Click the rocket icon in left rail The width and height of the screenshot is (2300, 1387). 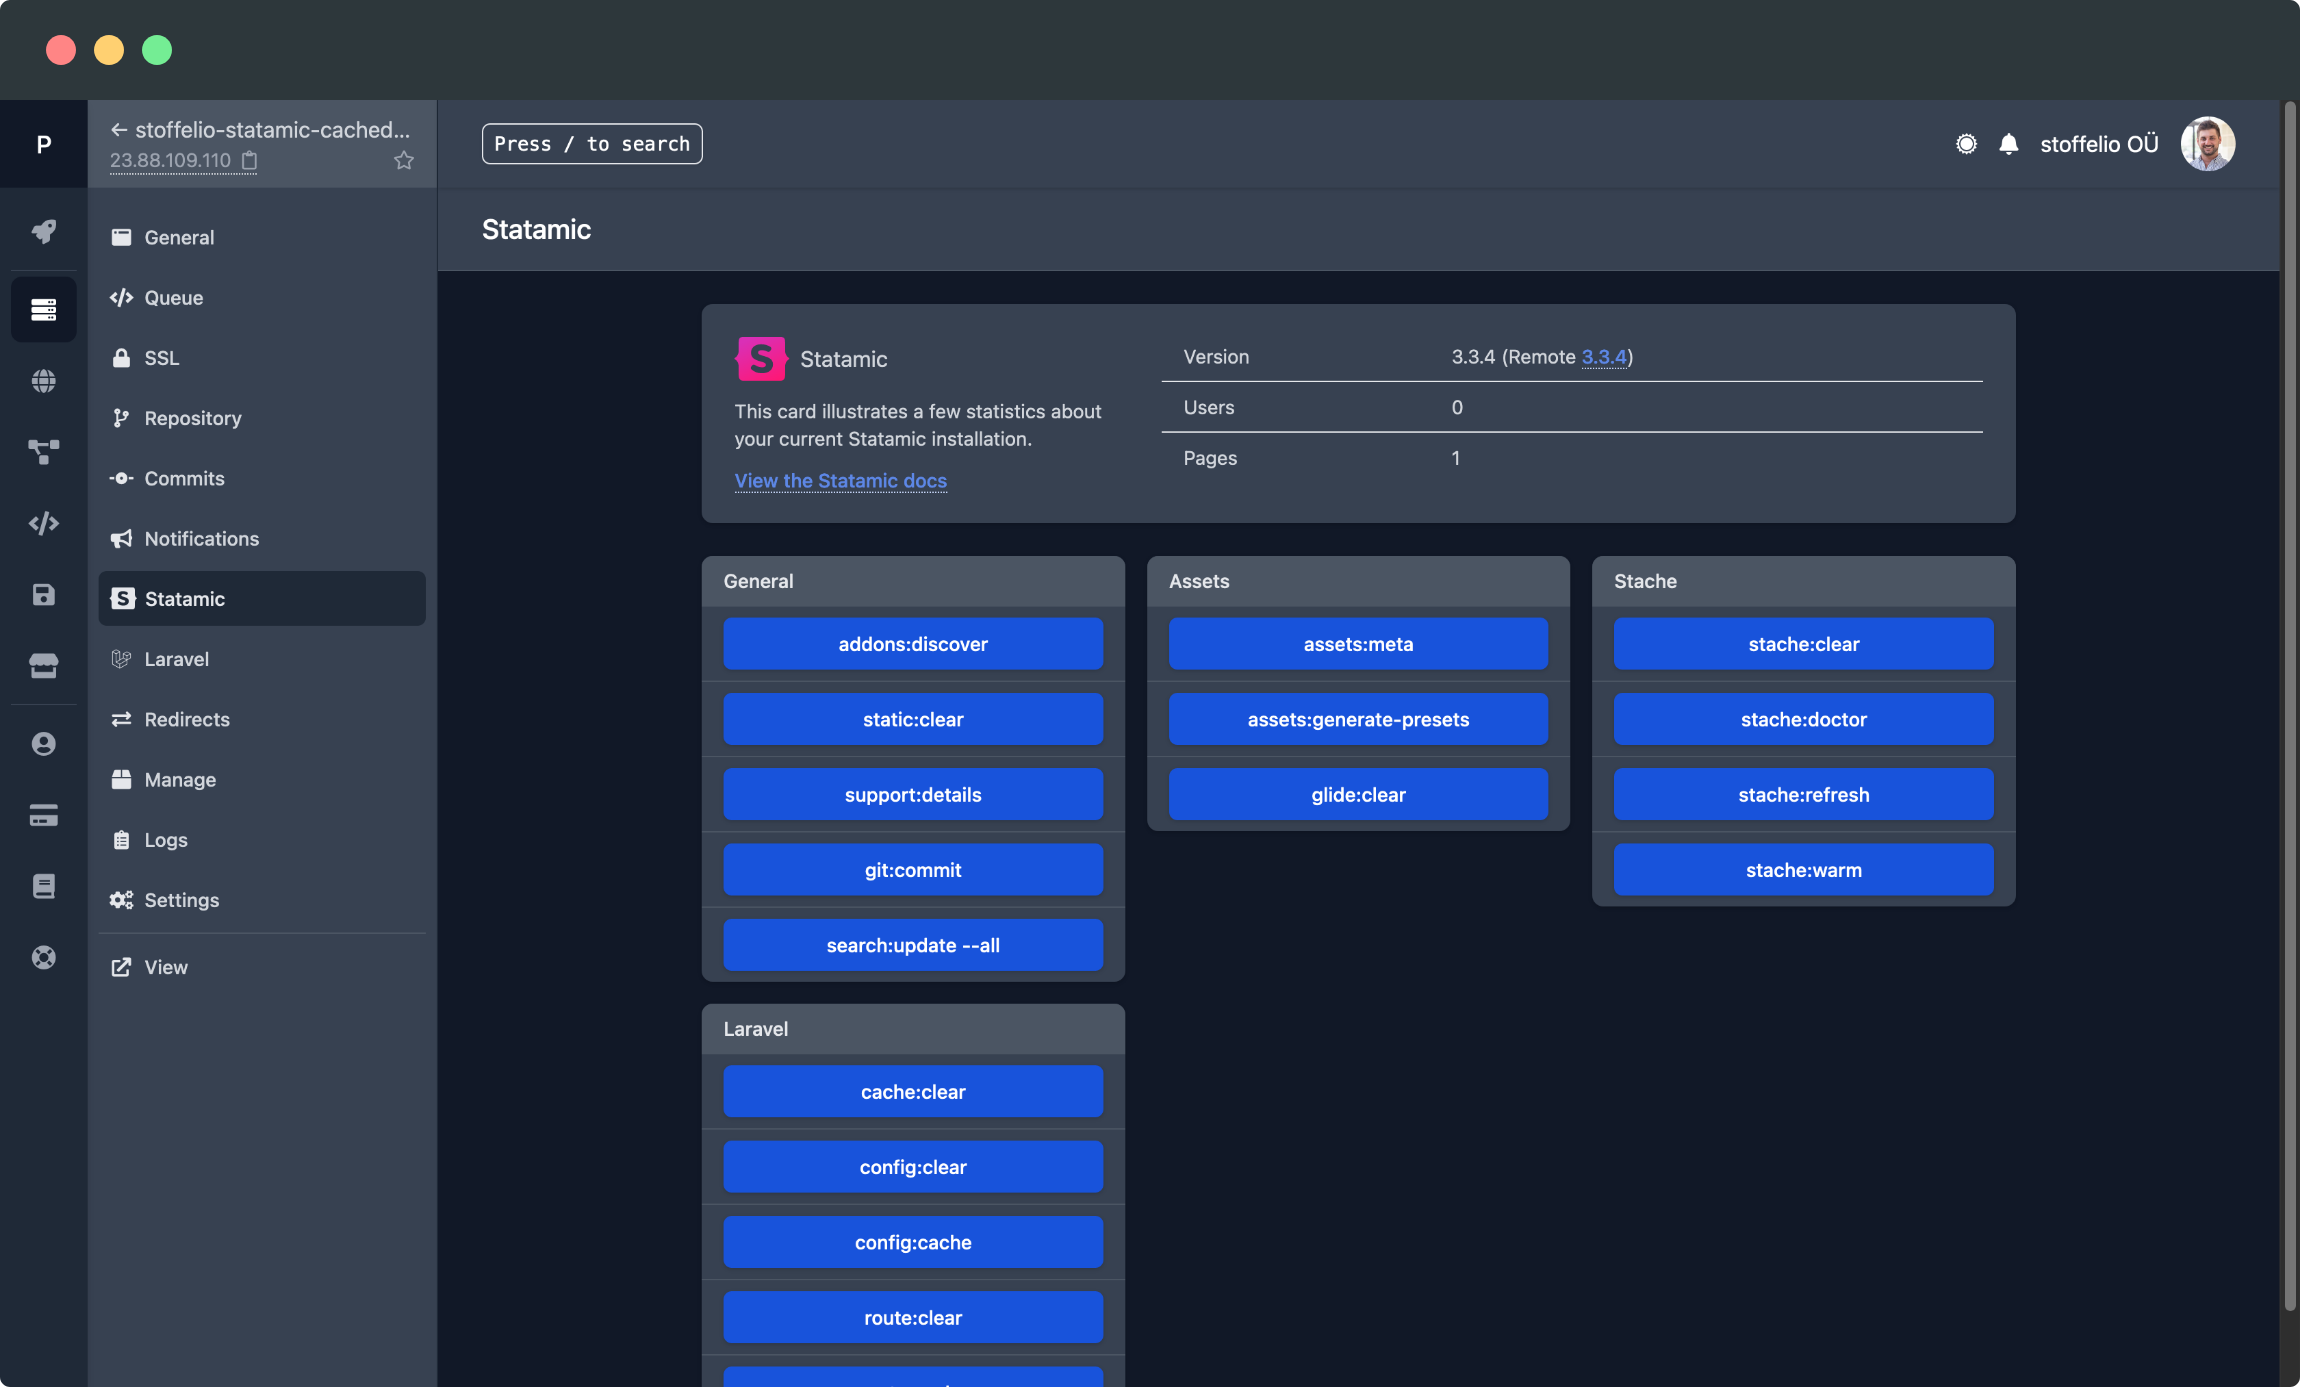(43, 232)
